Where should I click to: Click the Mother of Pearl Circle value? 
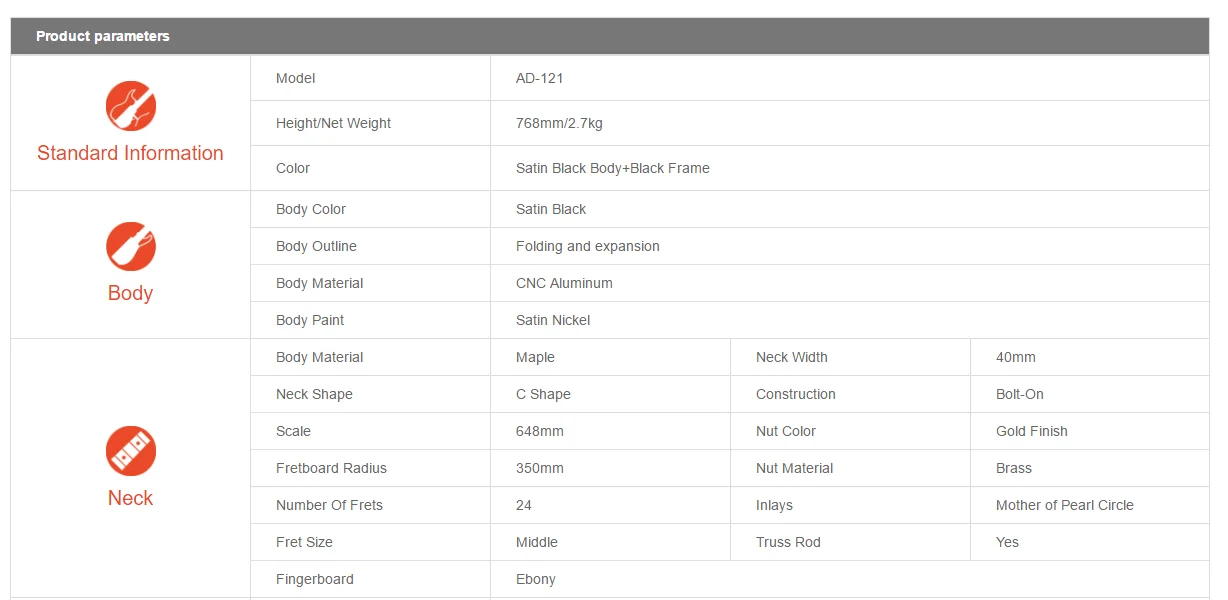pos(1064,505)
